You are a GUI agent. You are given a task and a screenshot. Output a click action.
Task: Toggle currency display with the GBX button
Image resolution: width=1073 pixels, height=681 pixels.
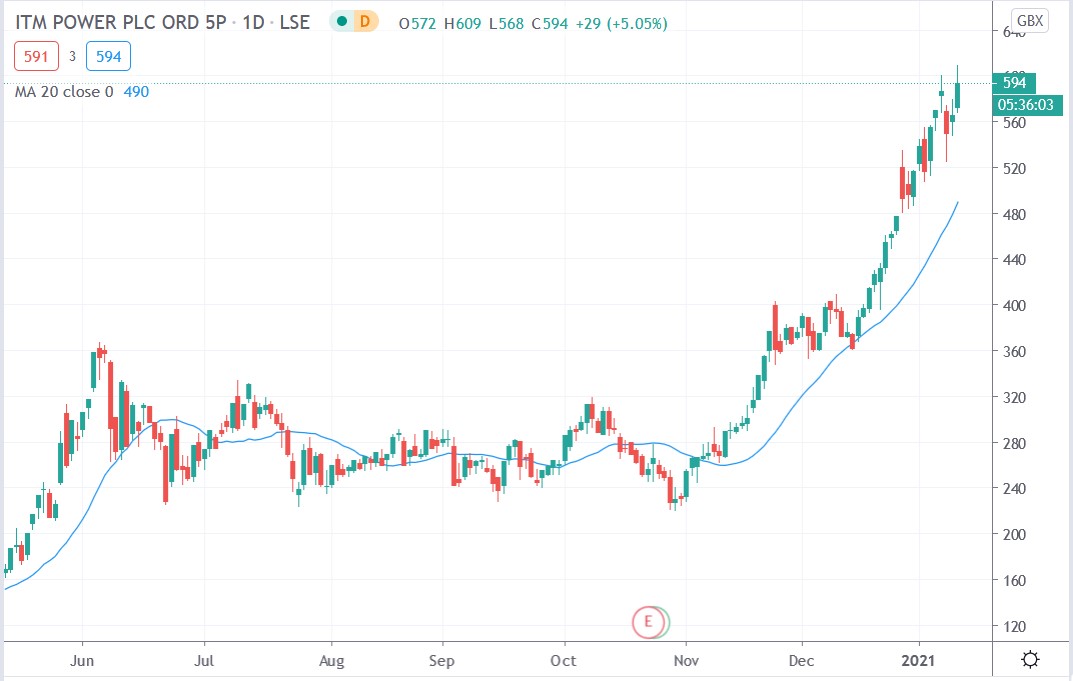pos(1030,18)
